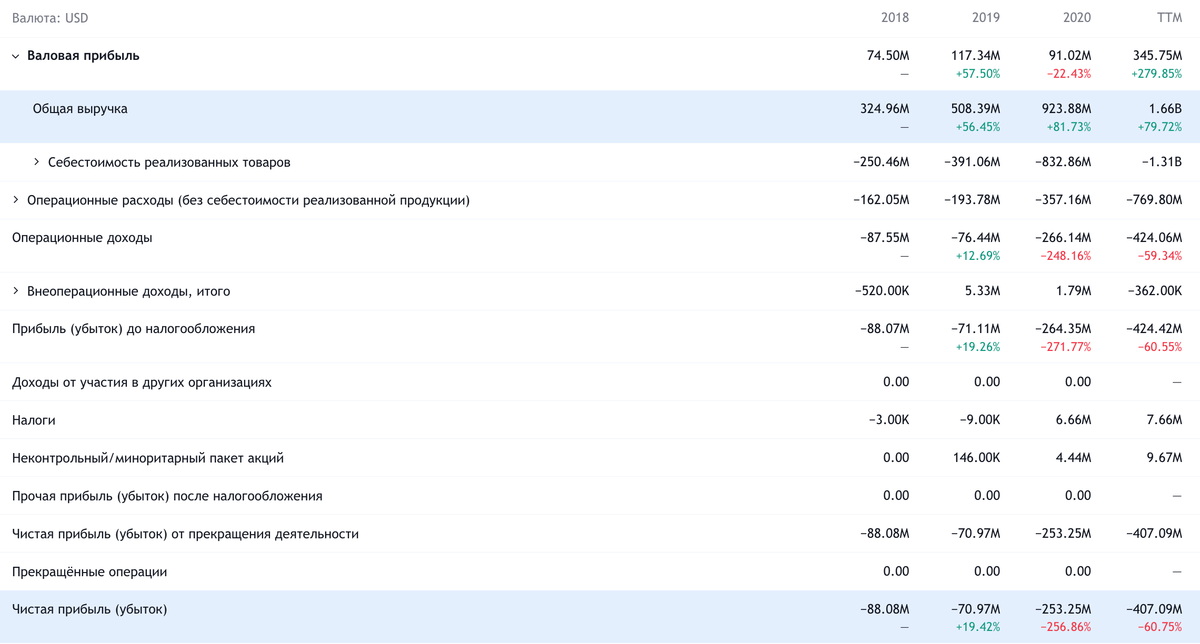Click the −271.77% change figure

click(1065, 347)
